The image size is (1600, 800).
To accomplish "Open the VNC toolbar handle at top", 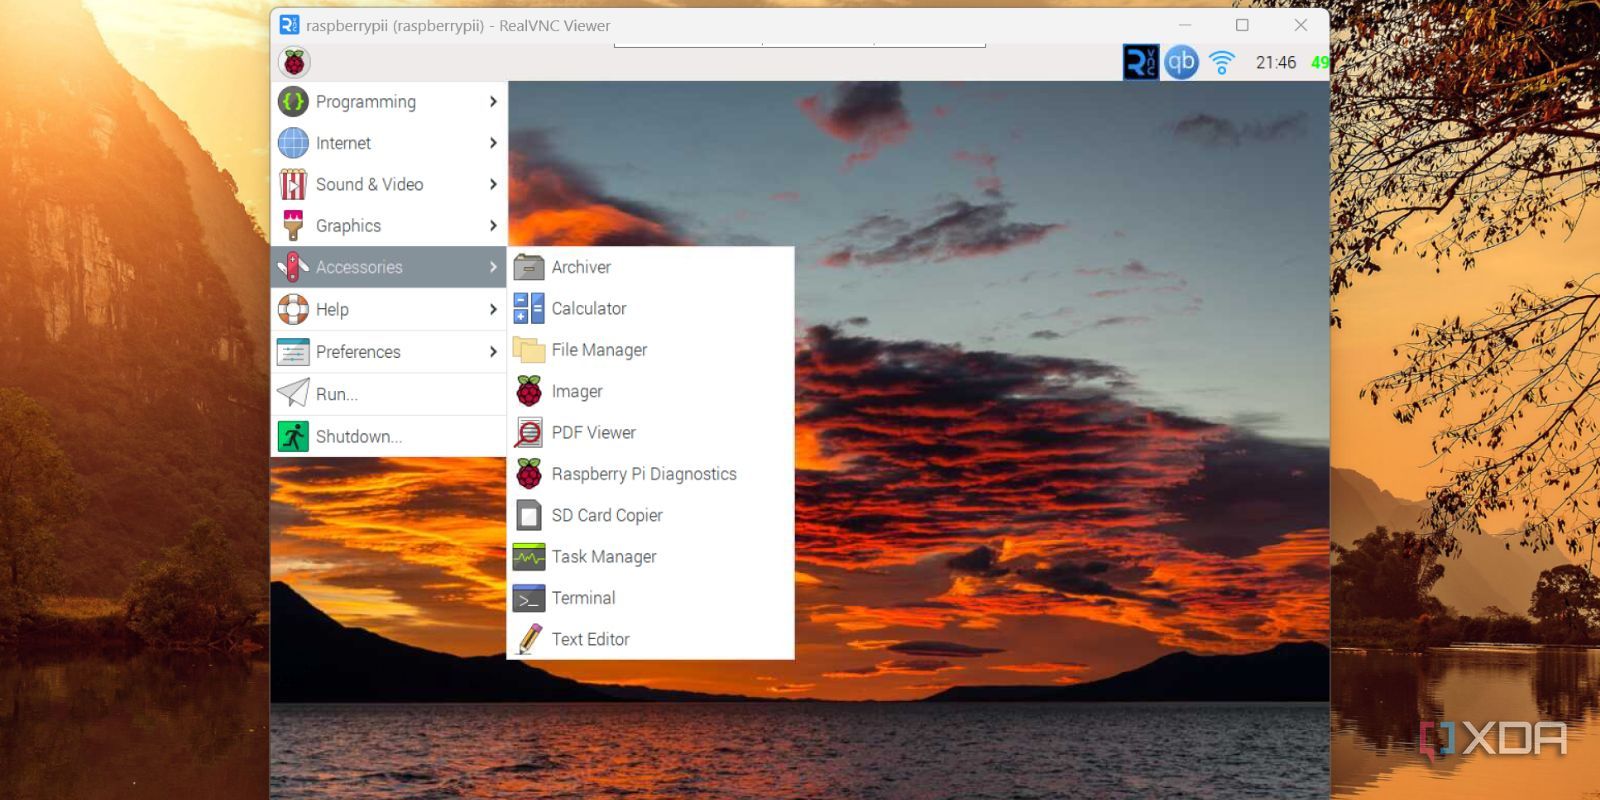I will [800, 45].
